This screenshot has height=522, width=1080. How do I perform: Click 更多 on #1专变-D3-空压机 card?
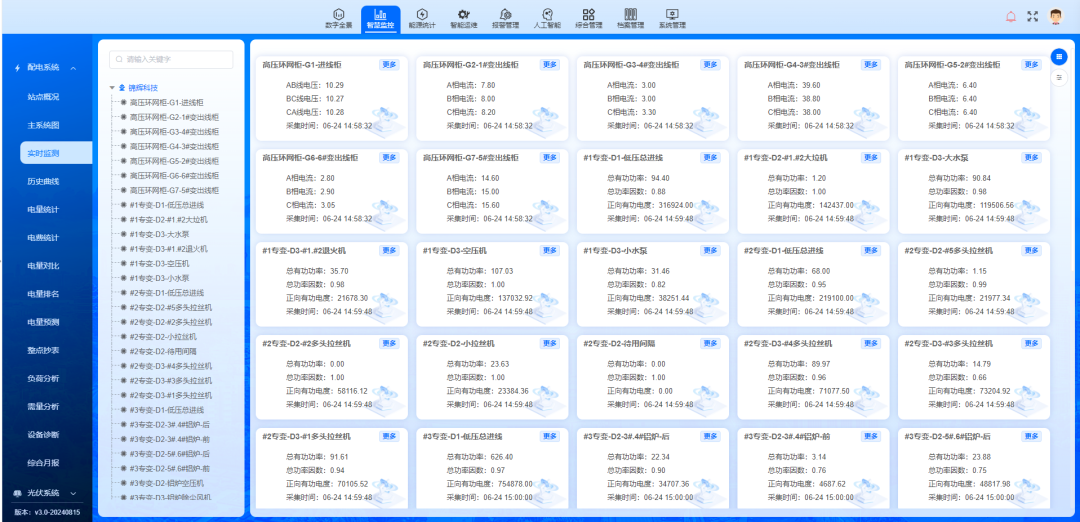point(550,250)
